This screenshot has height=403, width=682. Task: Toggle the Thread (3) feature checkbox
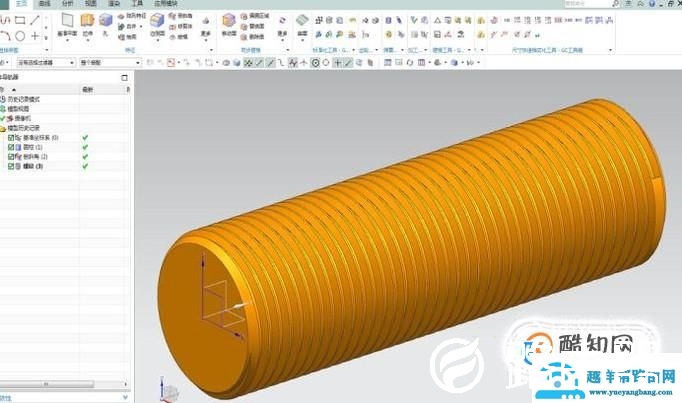[x=10, y=166]
